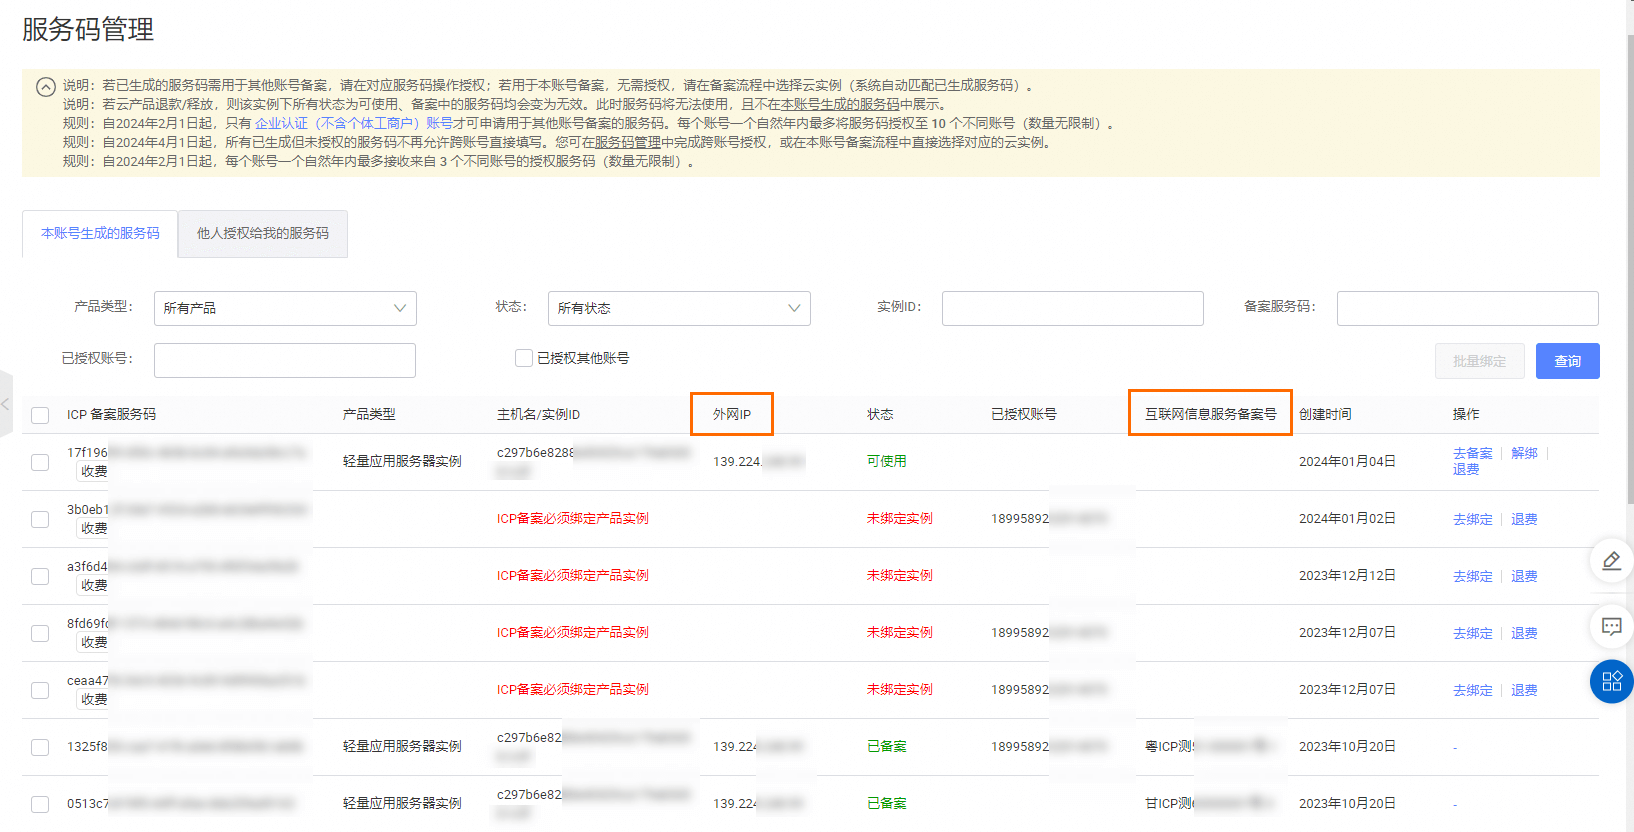Click 退费 for the 17f196 row

click(1466, 469)
